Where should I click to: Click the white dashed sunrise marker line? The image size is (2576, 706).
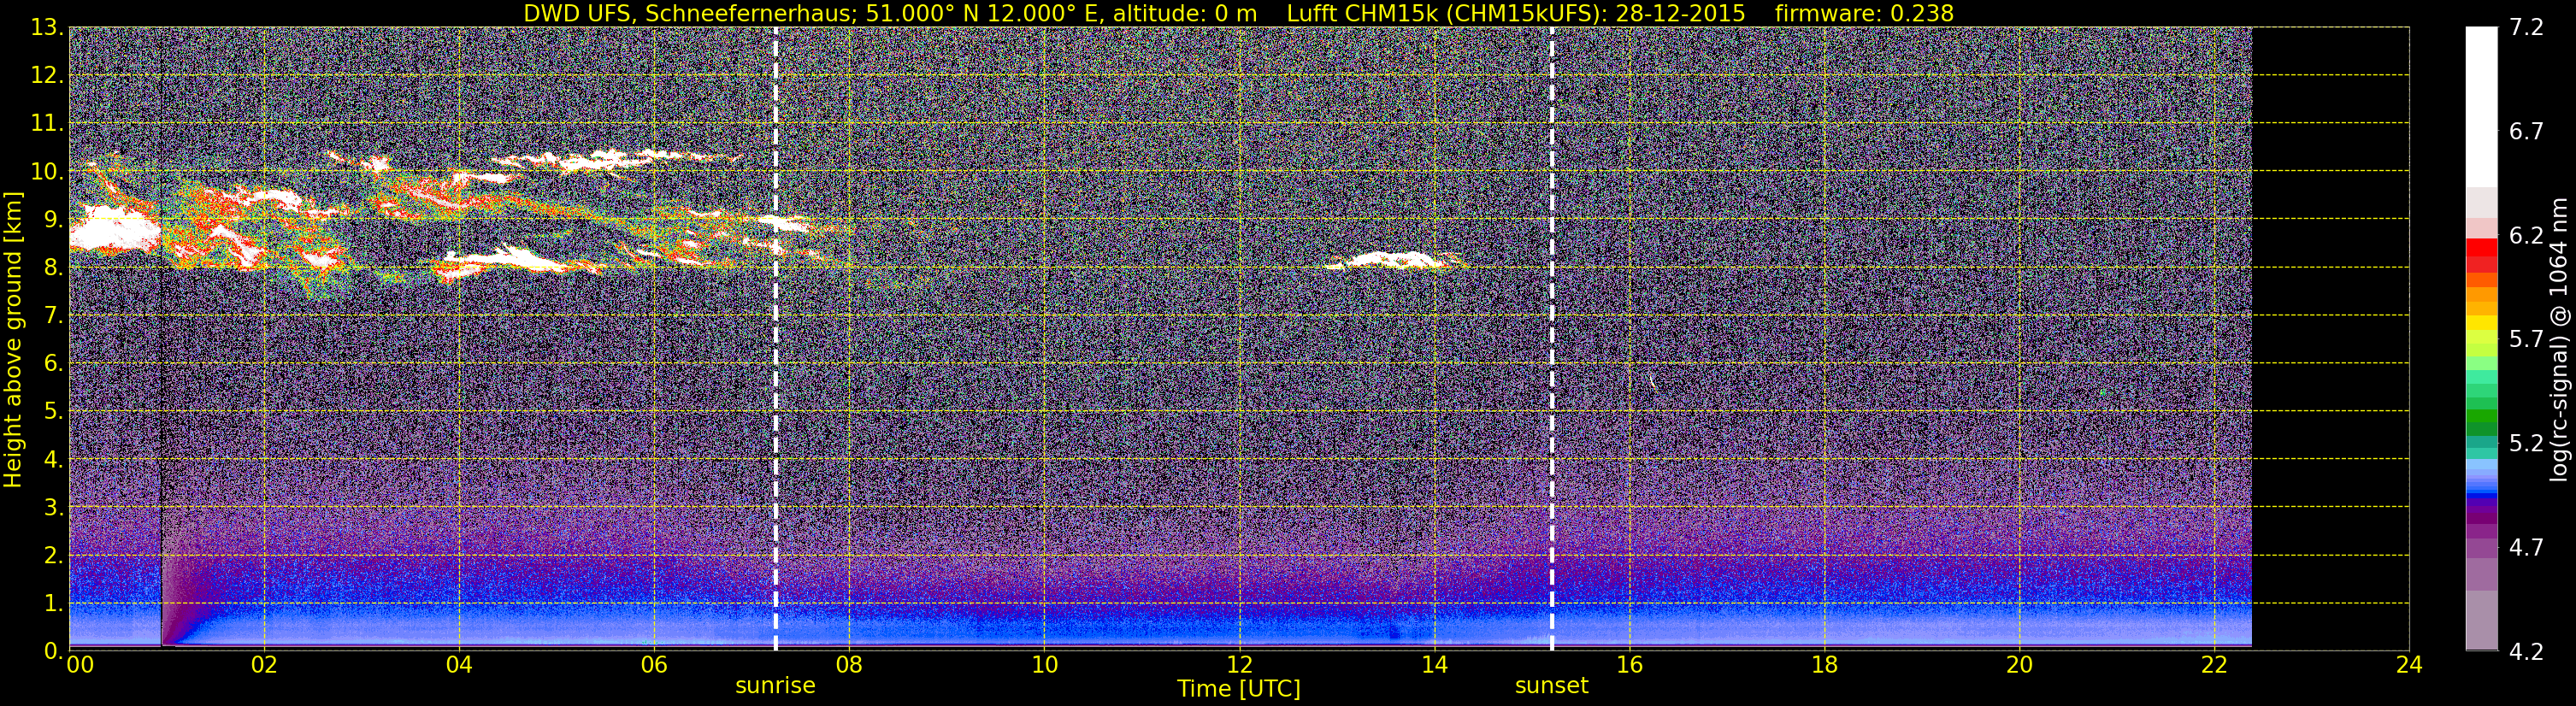click(x=776, y=339)
